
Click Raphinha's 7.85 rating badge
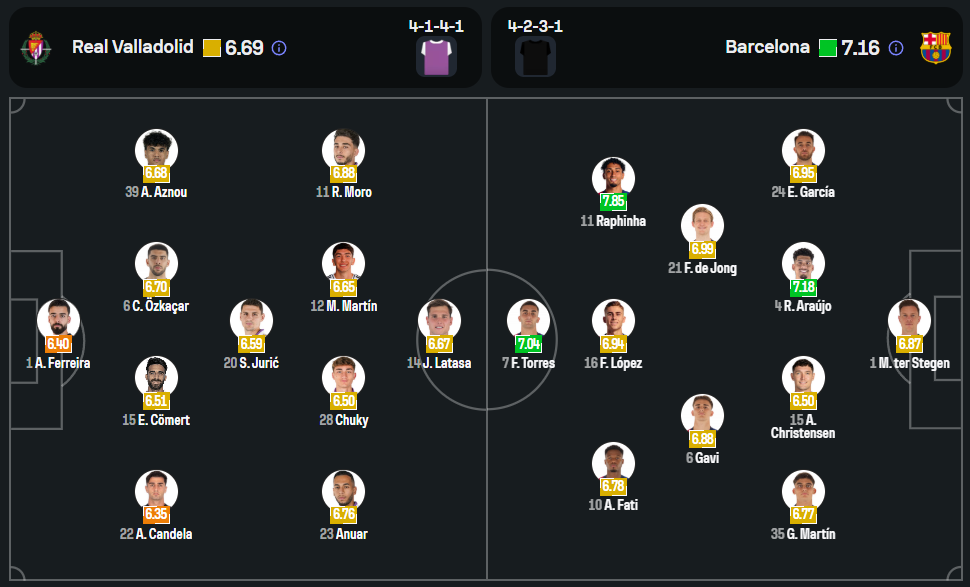(x=613, y=201)
